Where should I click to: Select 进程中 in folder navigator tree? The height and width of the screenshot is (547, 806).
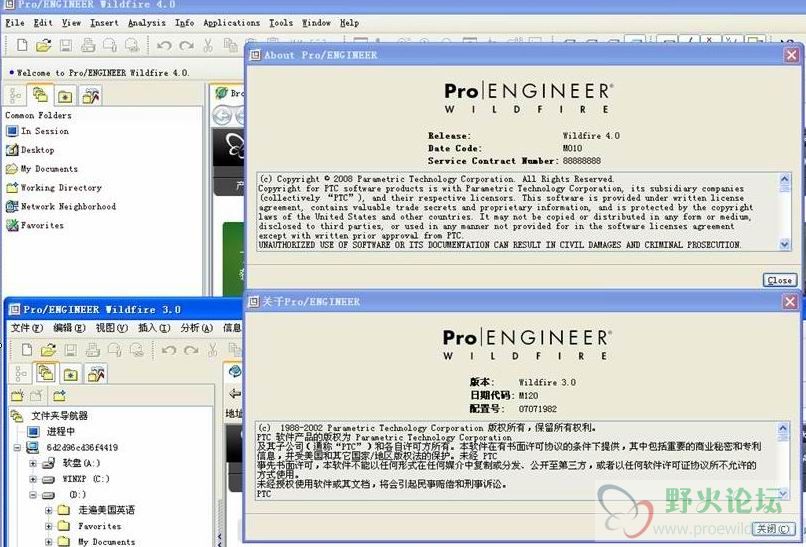51,431
